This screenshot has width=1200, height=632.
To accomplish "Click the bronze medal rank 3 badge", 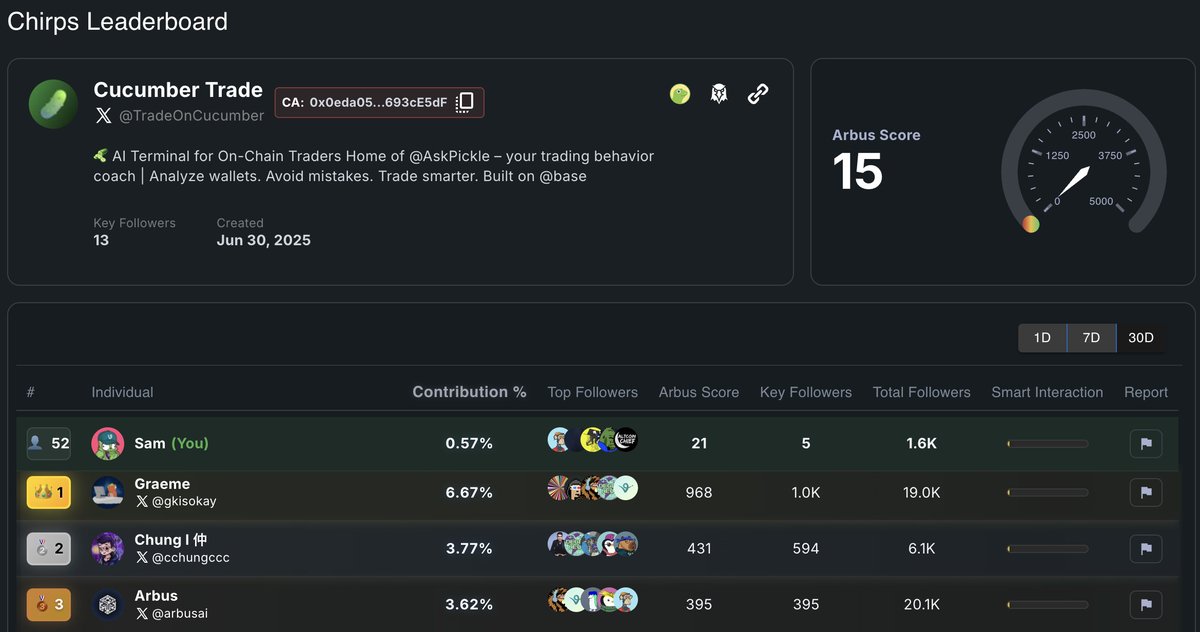I will pos(49,604).
